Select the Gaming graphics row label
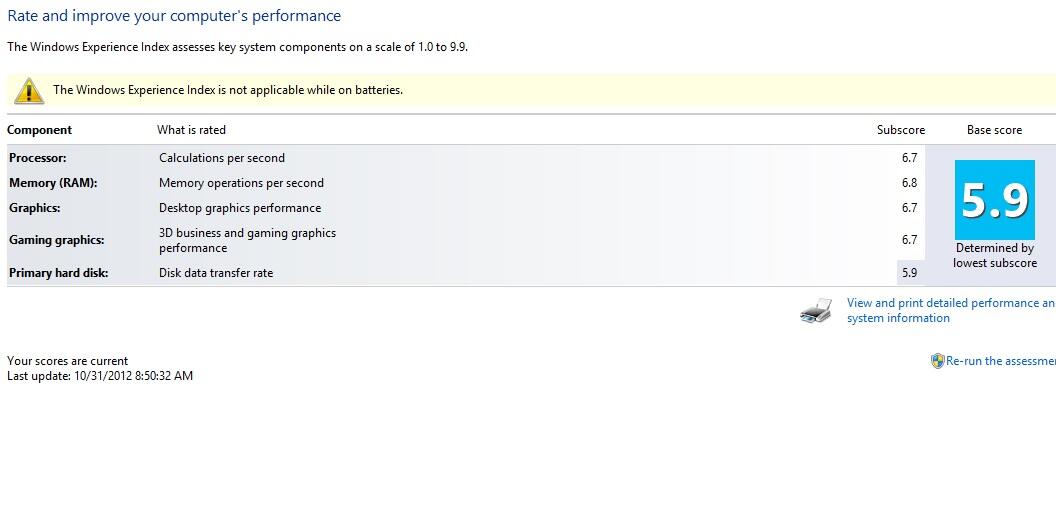1056x519 pixels. point(56,240)
